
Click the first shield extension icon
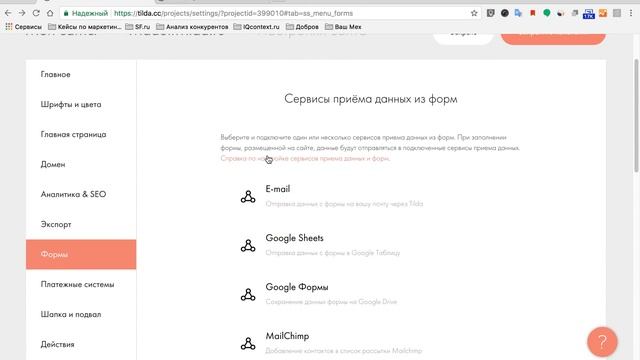491,13
